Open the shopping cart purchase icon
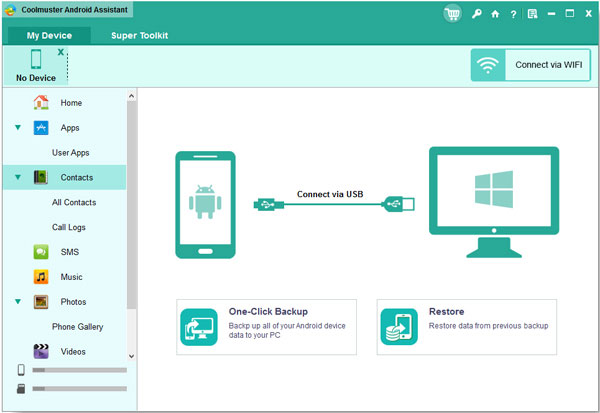 452,14
